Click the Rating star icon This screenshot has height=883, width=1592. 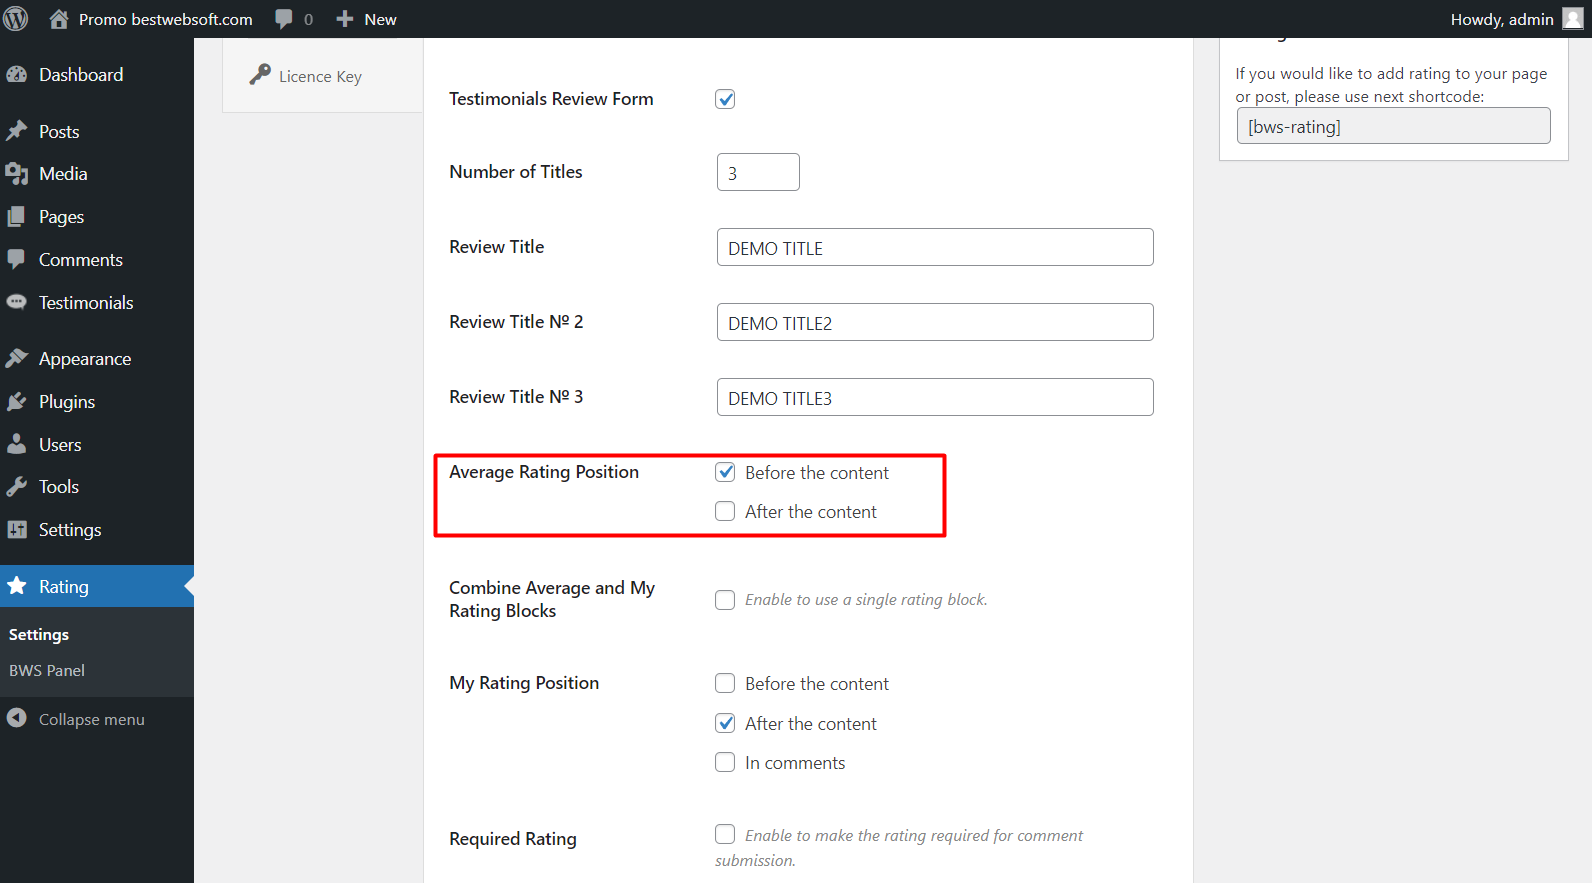[17, 587]
